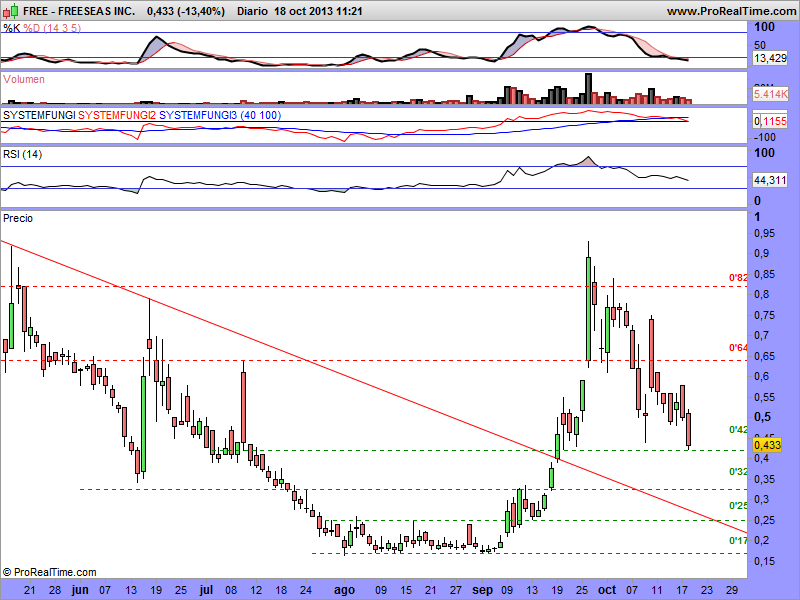Image resolution: width=800 pixels, height=600 pixels.
Task: Click the tallest black volume bar
Action: click(x=588, y=89)
